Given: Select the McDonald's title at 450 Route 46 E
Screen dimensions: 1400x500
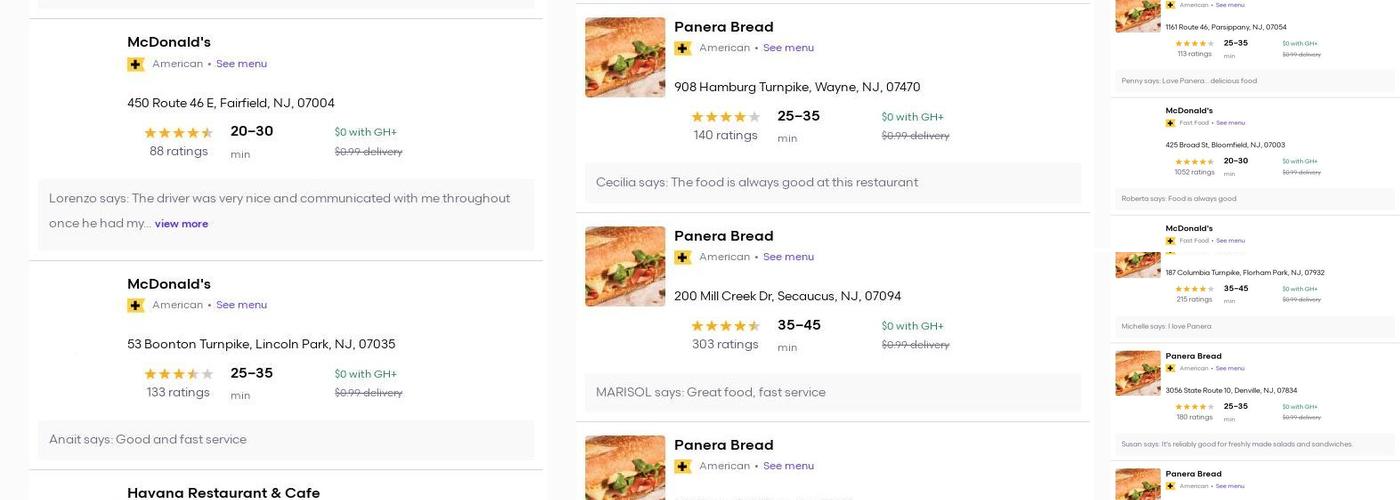Looking at the screenshot, I should pos(169,42).
